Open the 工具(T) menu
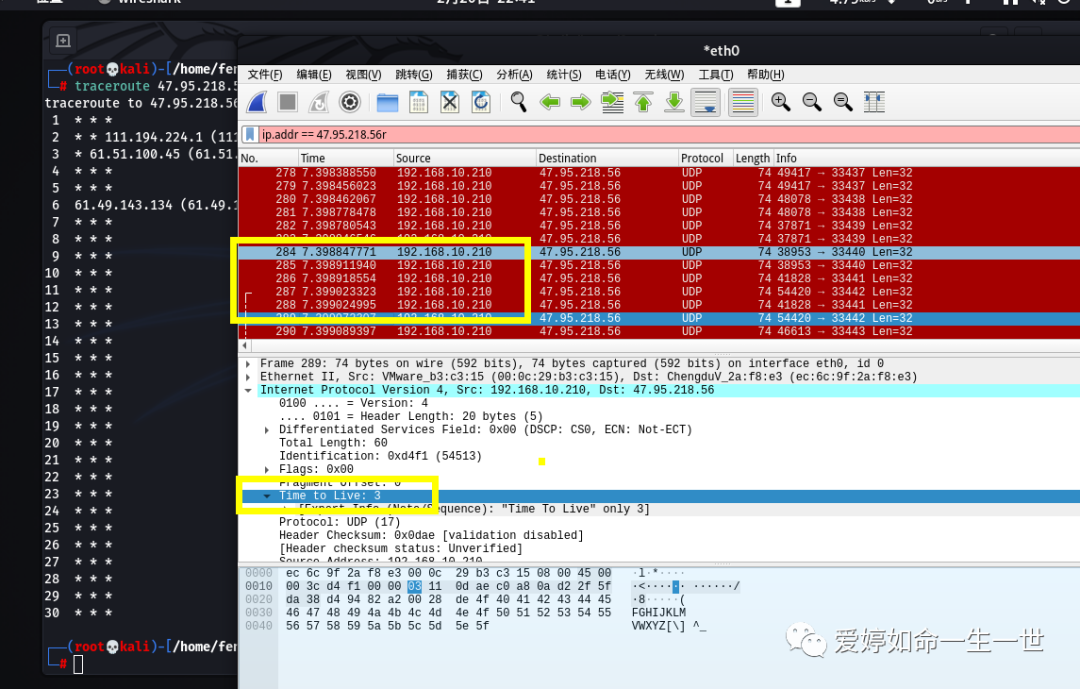 click(716, 74)
